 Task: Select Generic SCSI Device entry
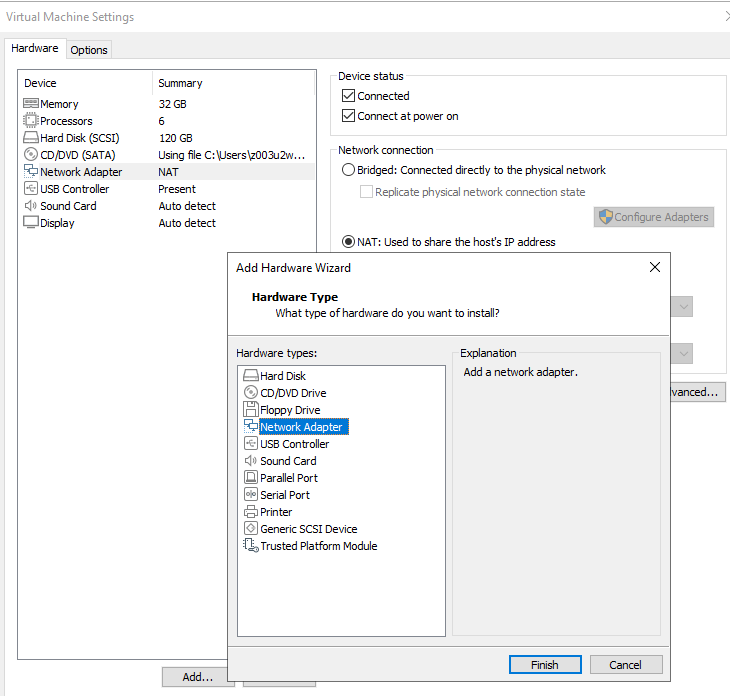point(307,529)
